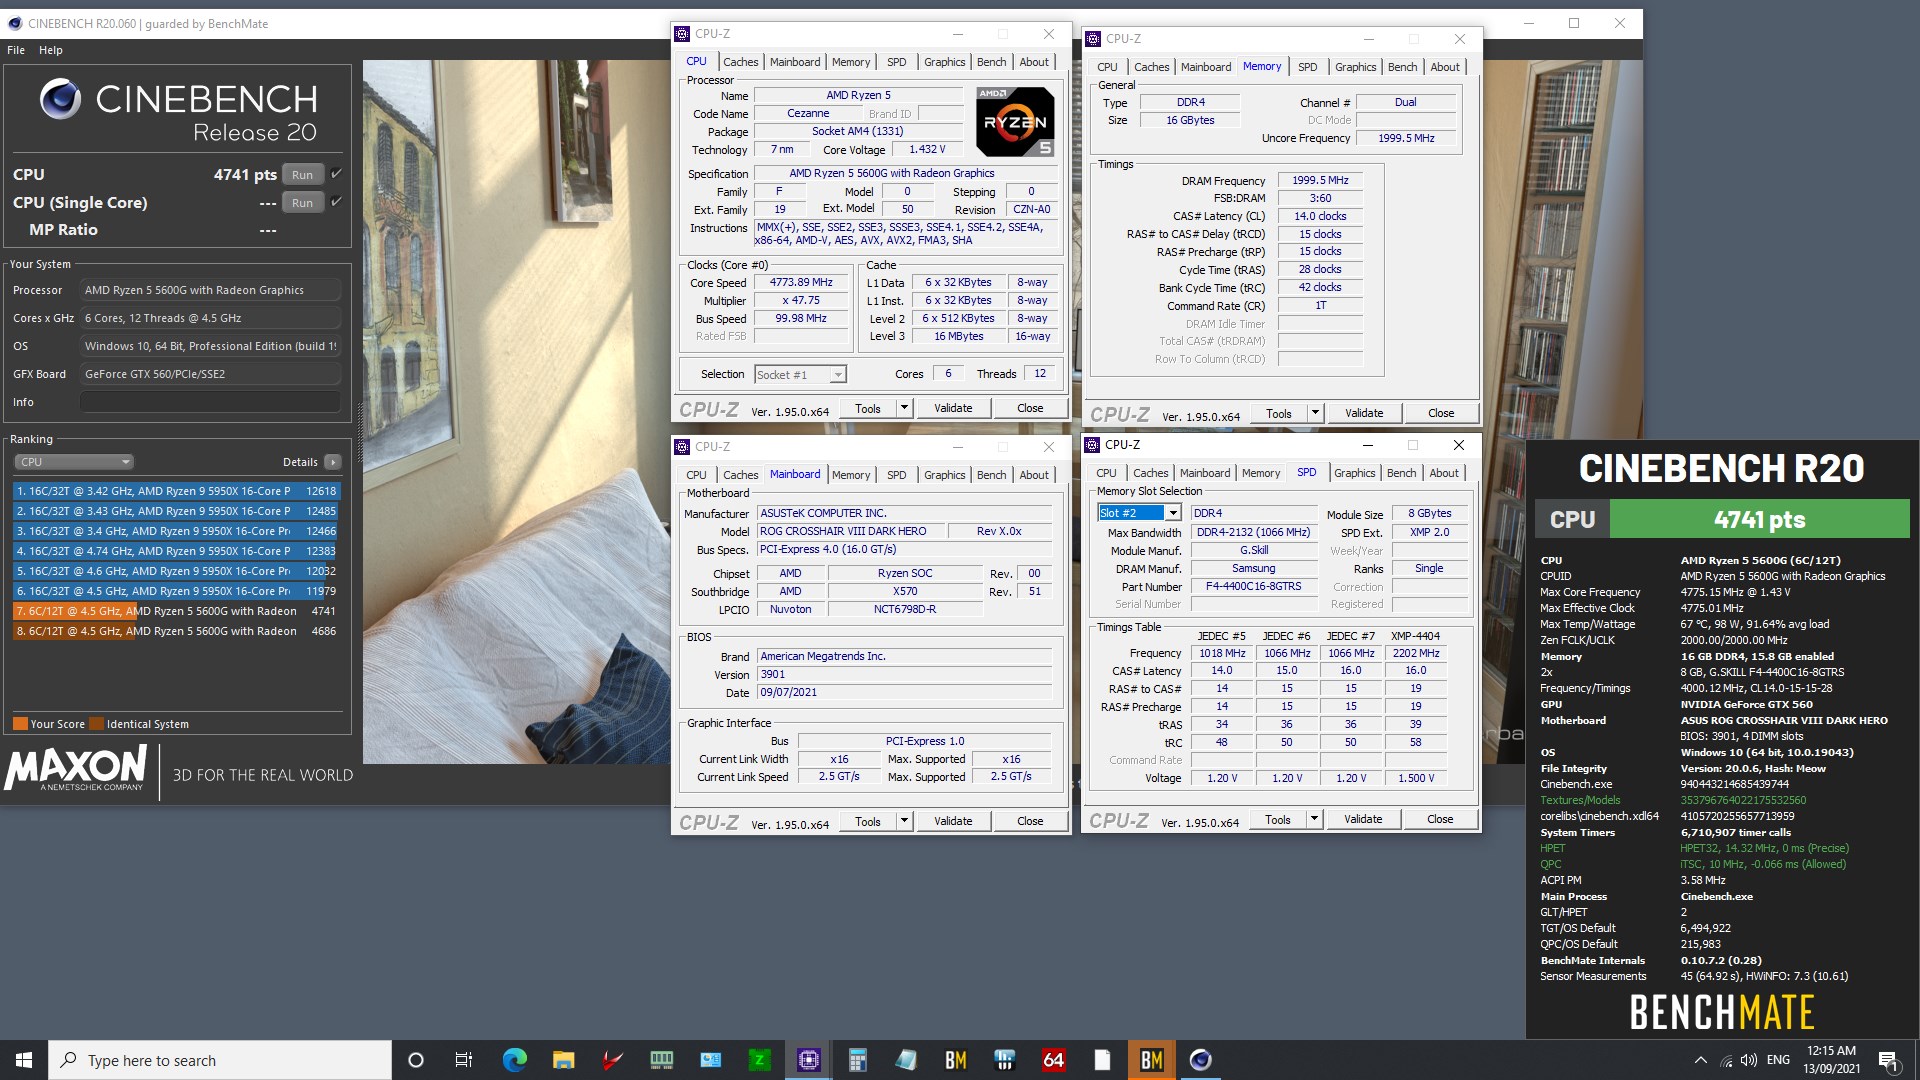Open File Explorer from the taskbar
Viewport: 1920px width, 1080px height.
[563, 1060]
